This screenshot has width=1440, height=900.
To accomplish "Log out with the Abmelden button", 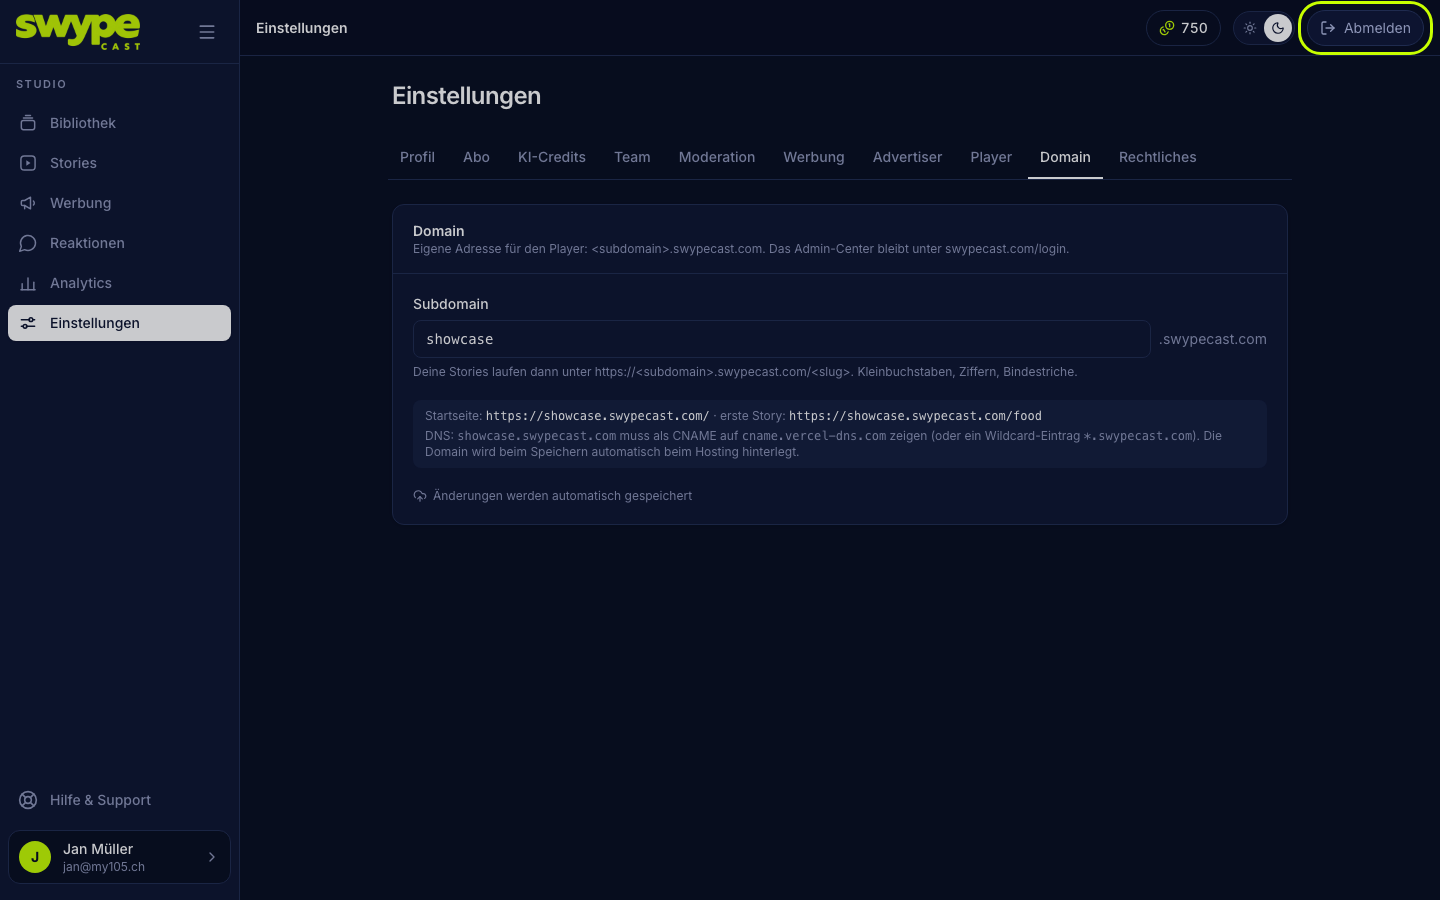I will tap(1365, 28).
